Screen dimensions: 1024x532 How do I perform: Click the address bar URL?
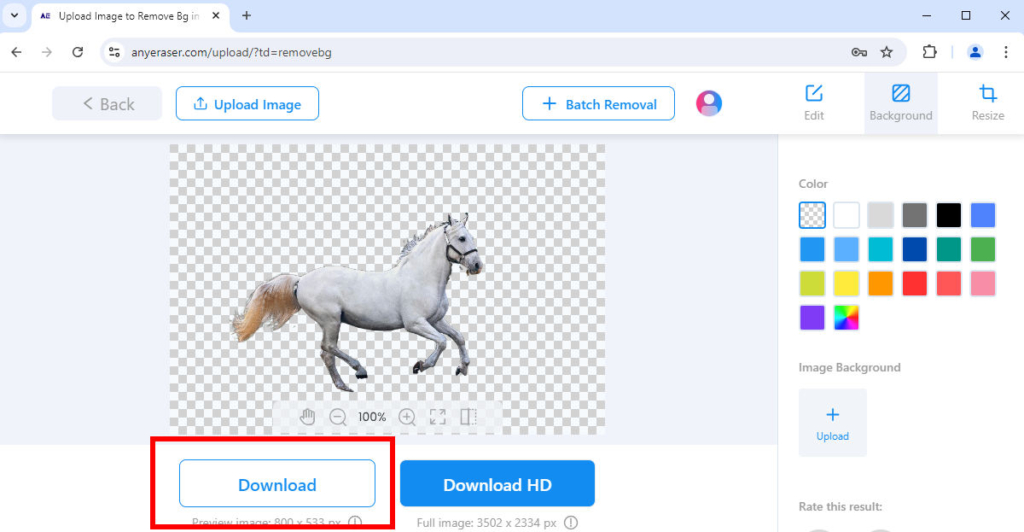pos(231,52)
